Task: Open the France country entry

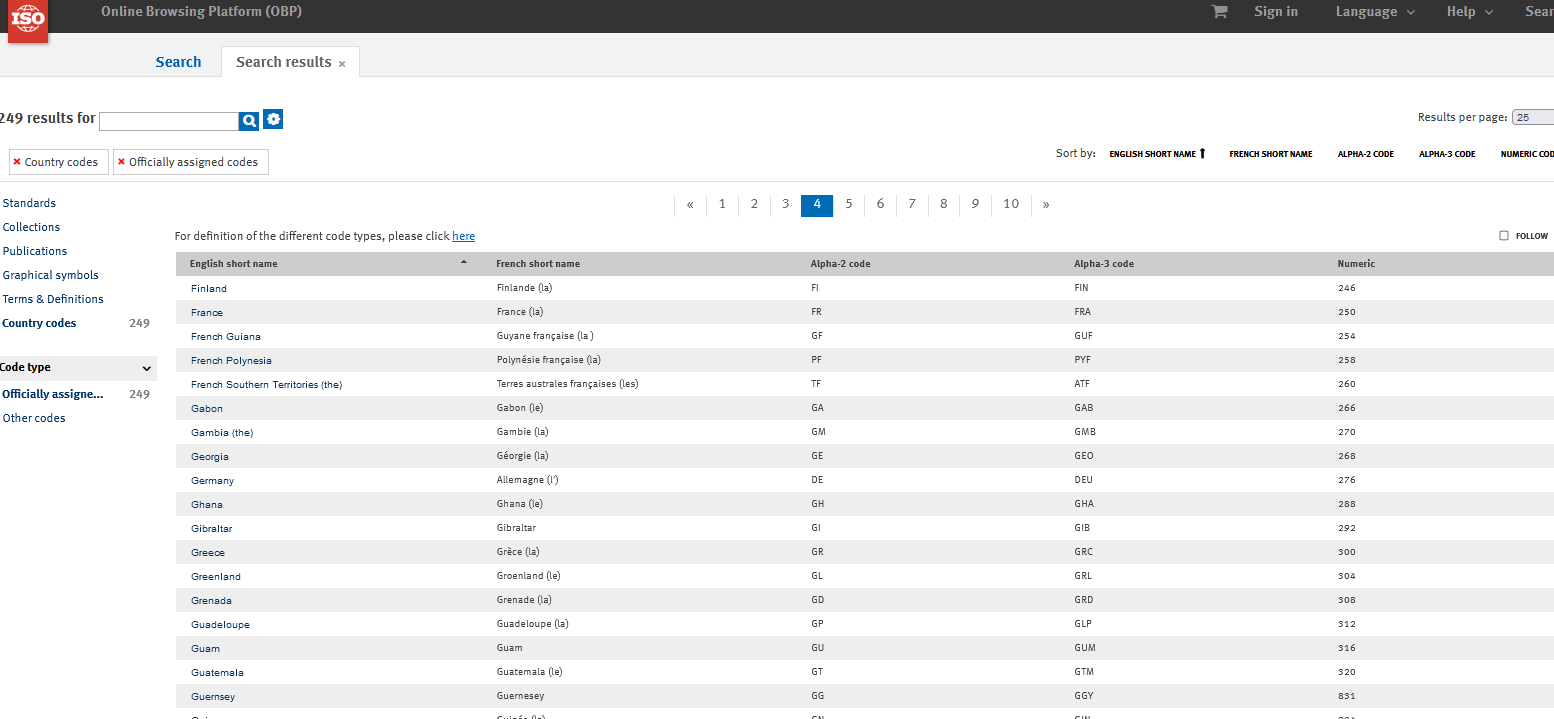Action: pyautogui.click(x=207, y=312)
